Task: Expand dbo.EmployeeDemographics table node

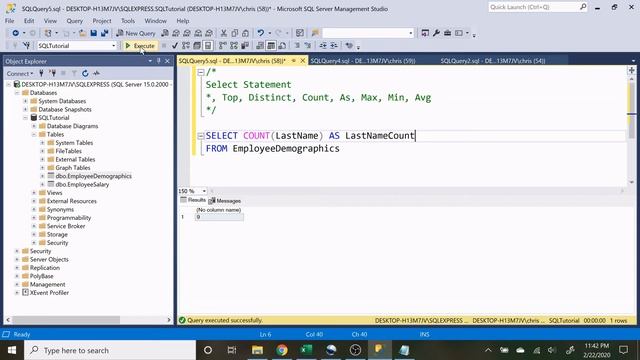Action: (x=42, y=176)
